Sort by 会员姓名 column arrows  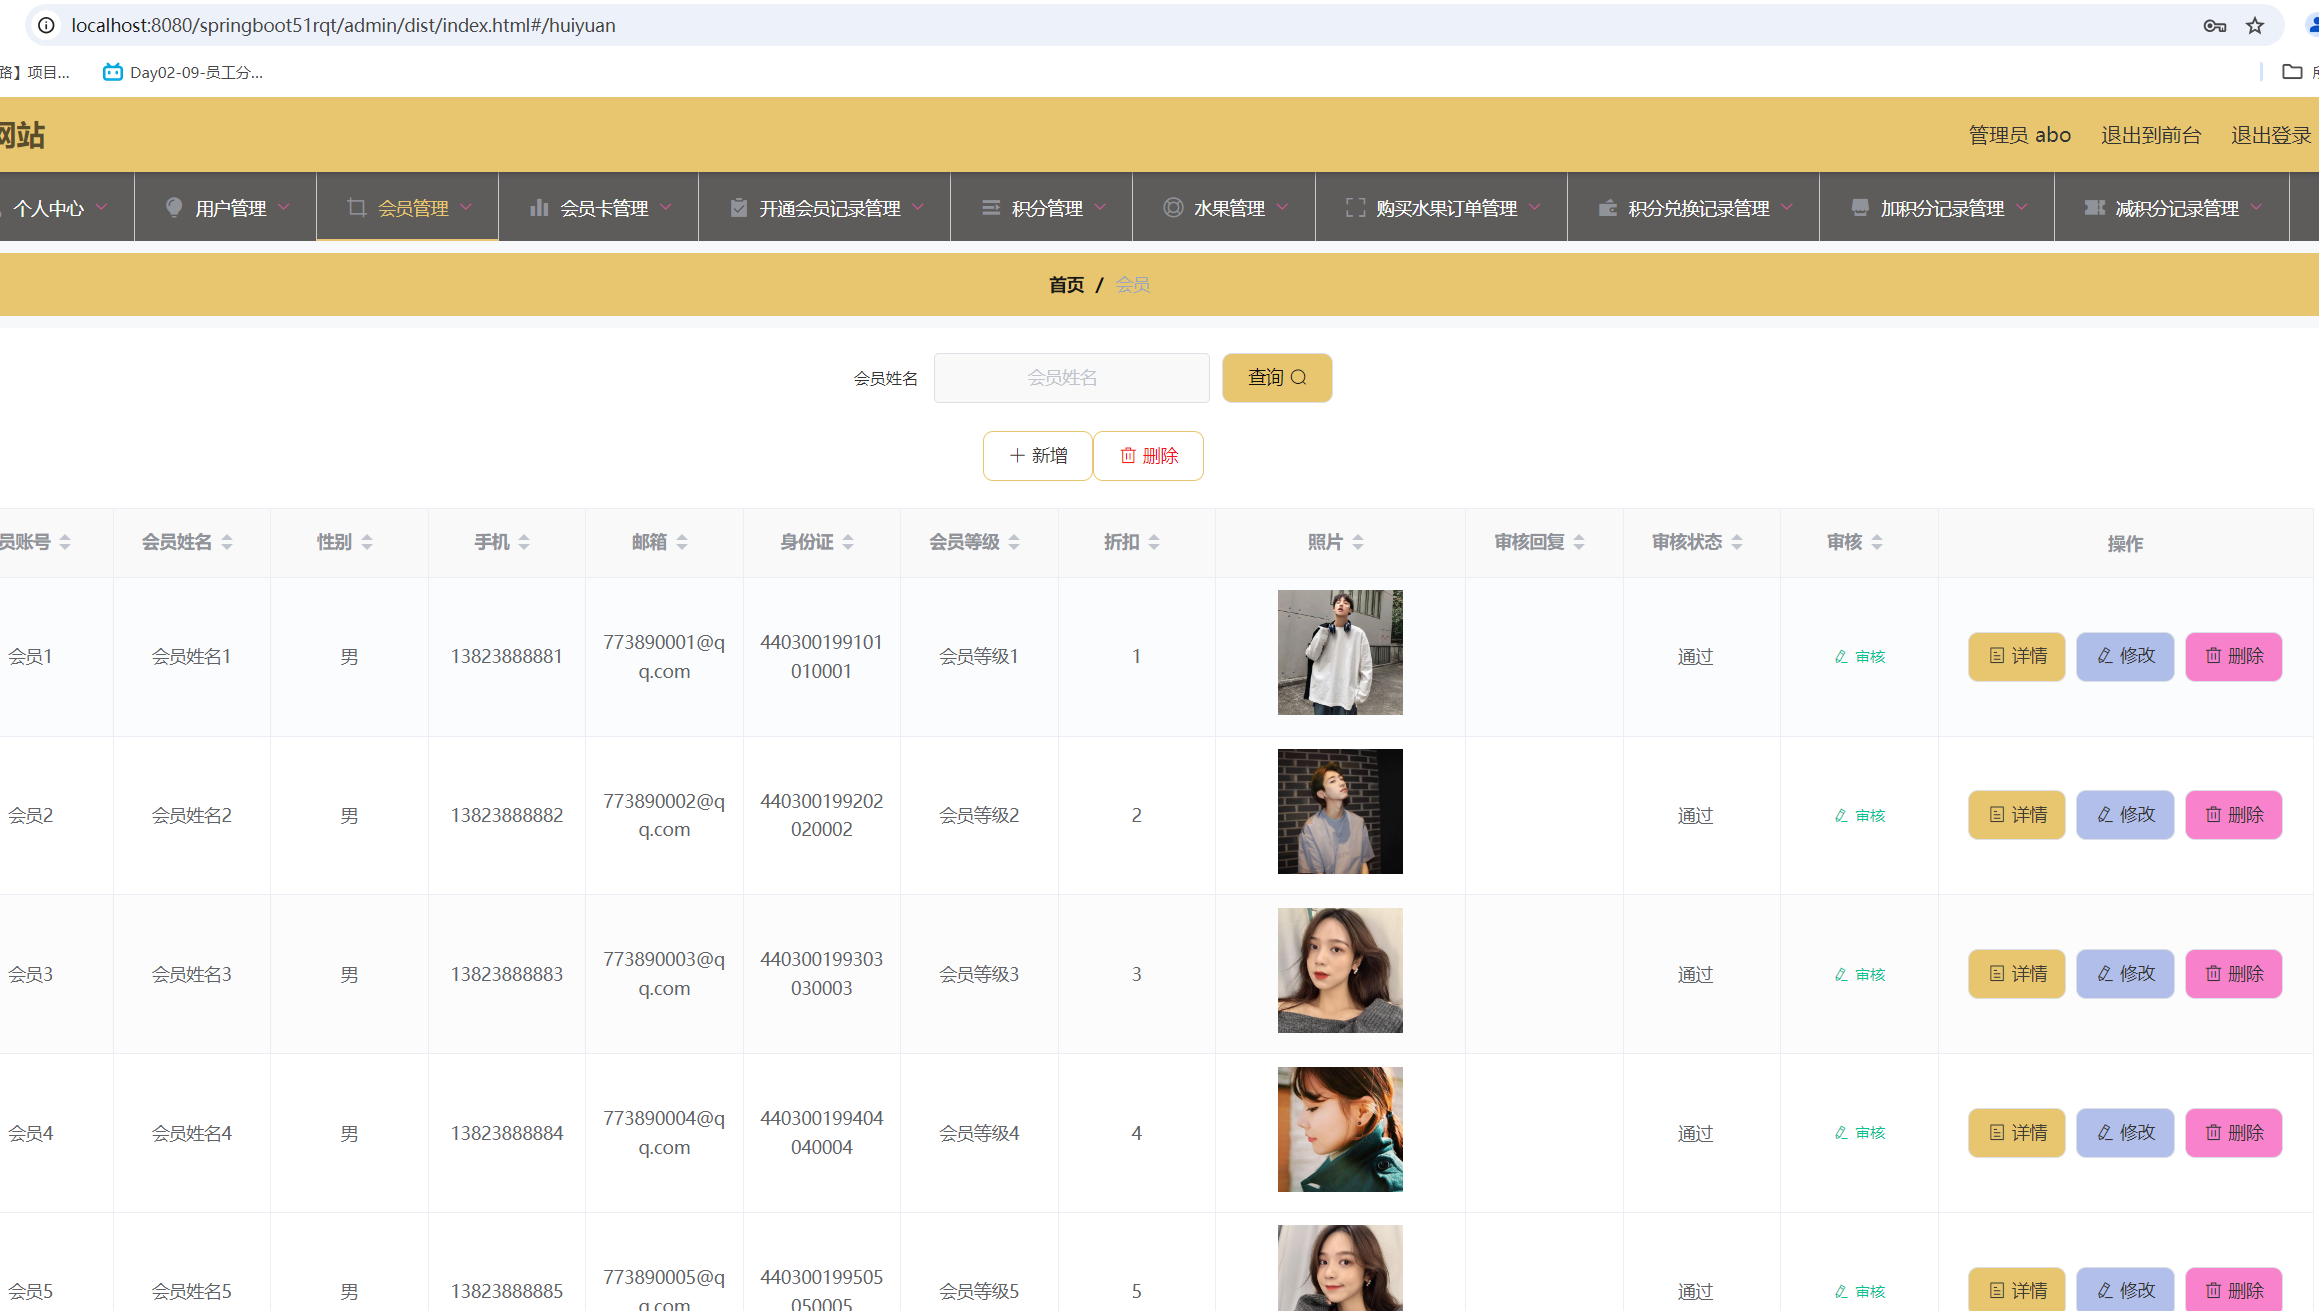pos(227,542)
